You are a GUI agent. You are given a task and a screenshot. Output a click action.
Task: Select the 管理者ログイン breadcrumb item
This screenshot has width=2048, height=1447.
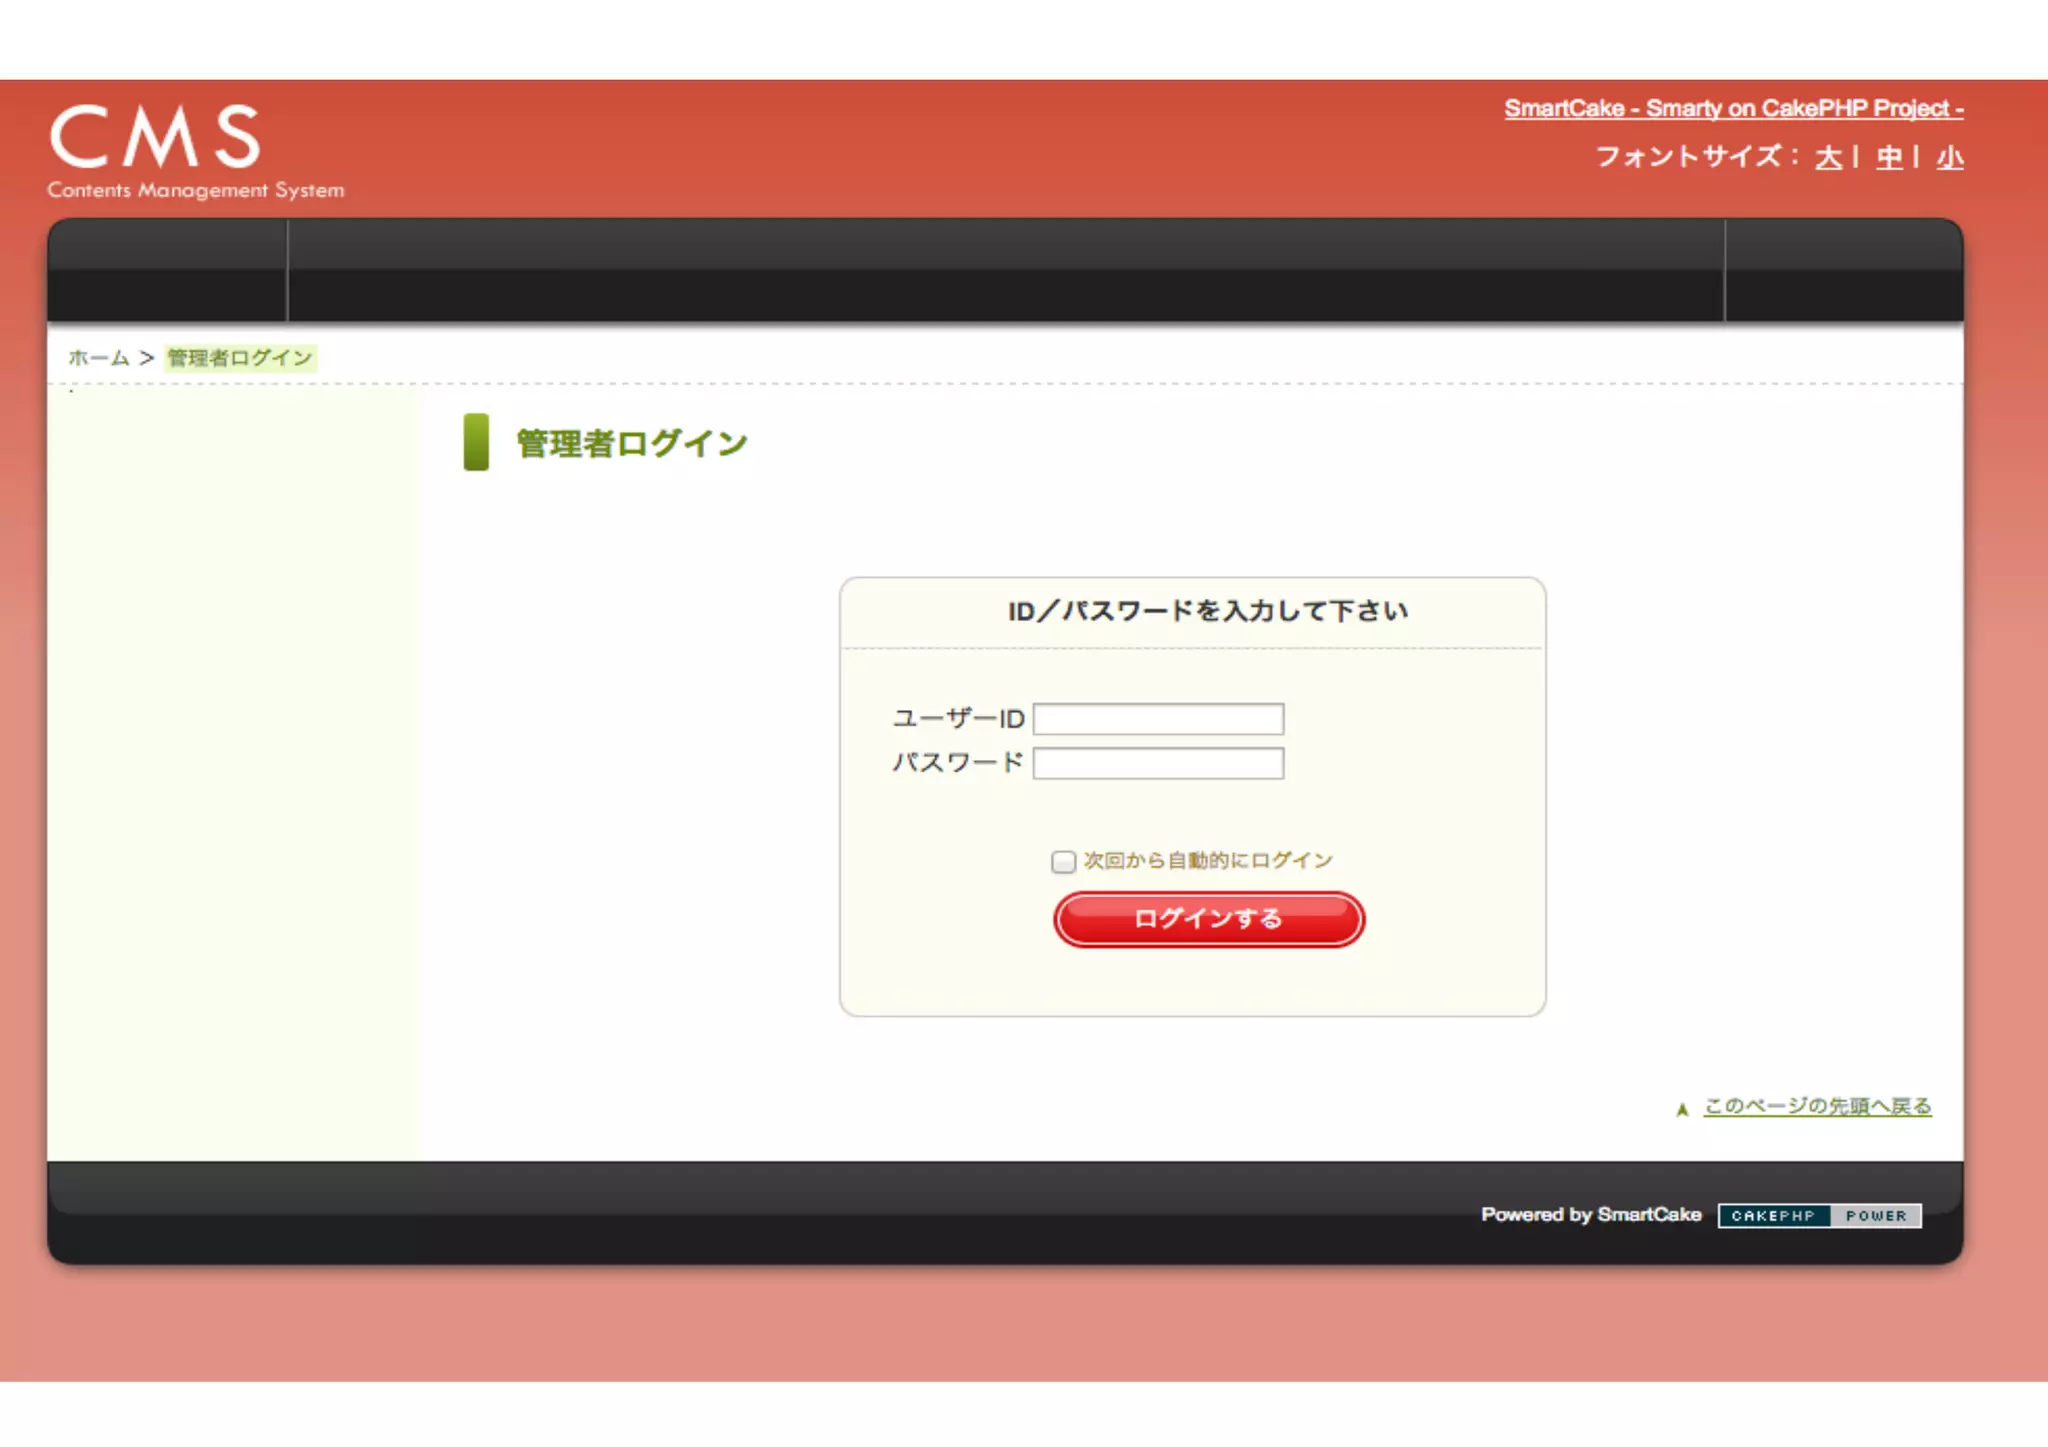click(240, 358)
